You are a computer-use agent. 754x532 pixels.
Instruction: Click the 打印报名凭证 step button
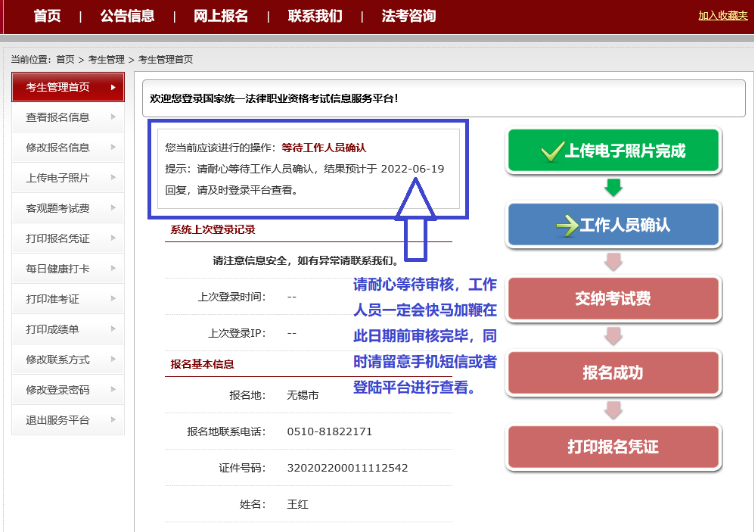[x=613, y=447]
